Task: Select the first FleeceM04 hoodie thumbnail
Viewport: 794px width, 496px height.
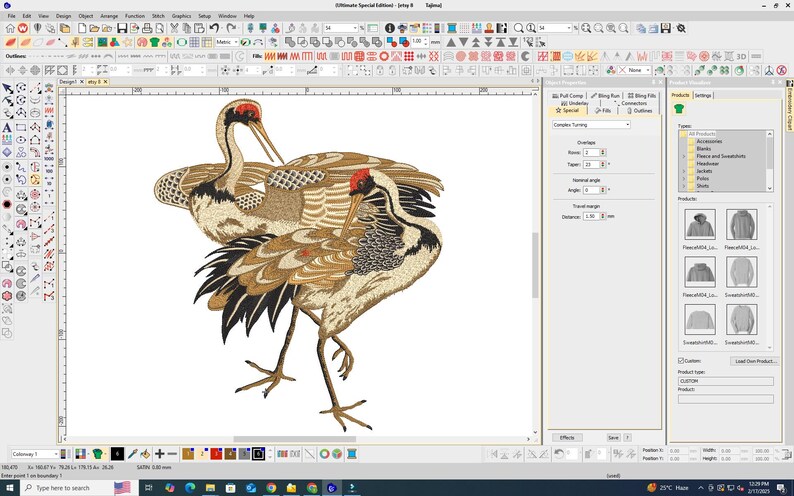Action: pyautogui.click(x=700, y=224)
